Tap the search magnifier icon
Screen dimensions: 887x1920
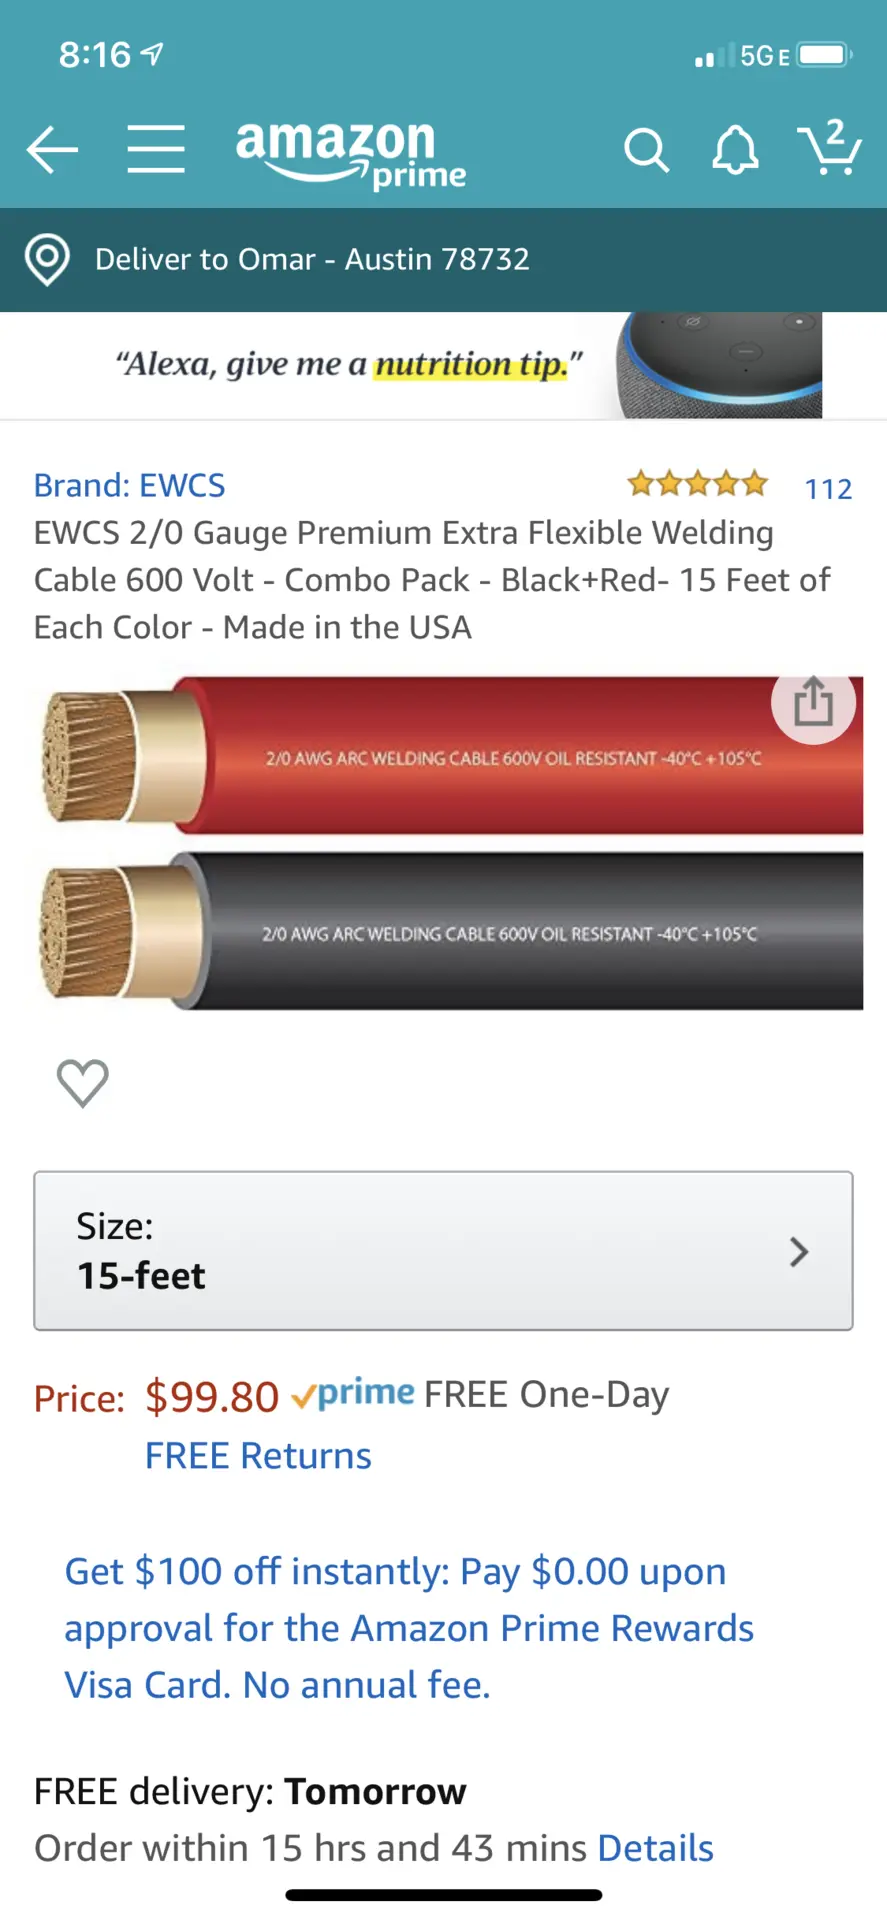point(646,151)
